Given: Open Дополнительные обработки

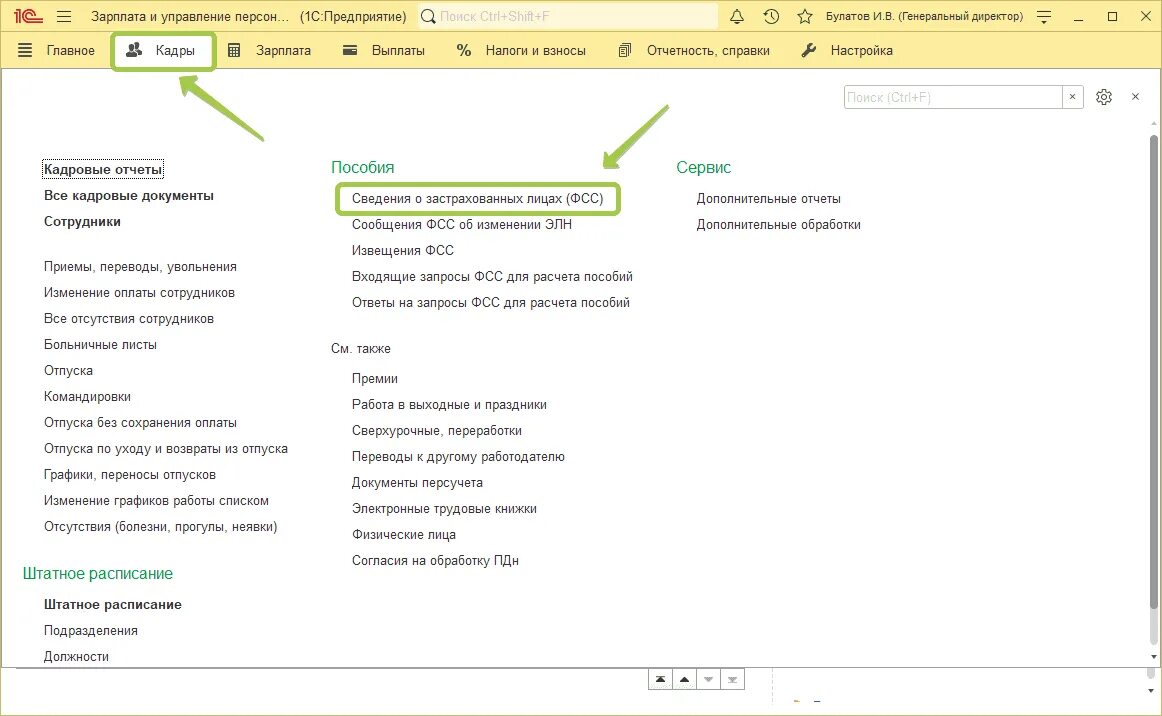Looking at the screenshot, I should tap(778, 225).
